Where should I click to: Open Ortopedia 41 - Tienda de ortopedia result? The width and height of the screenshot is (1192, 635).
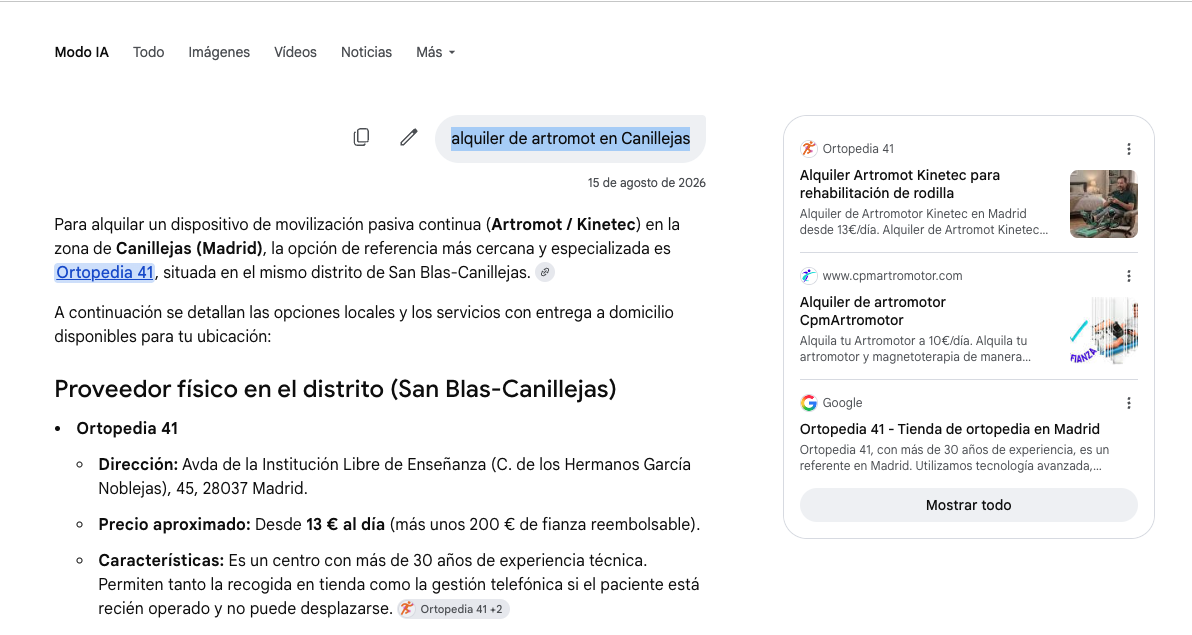pos(949,429)
